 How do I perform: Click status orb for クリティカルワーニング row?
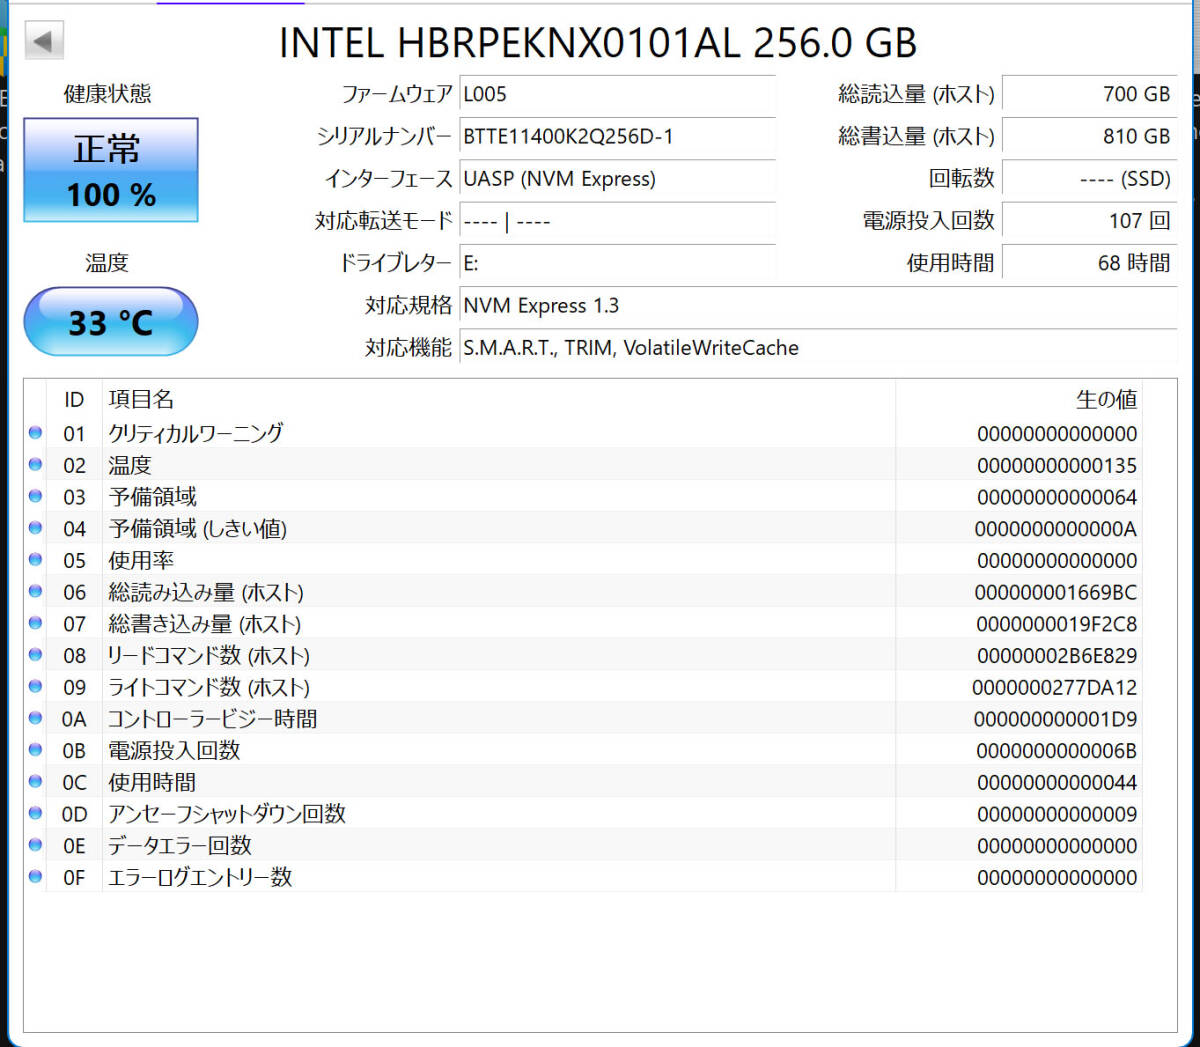[36, 433]
